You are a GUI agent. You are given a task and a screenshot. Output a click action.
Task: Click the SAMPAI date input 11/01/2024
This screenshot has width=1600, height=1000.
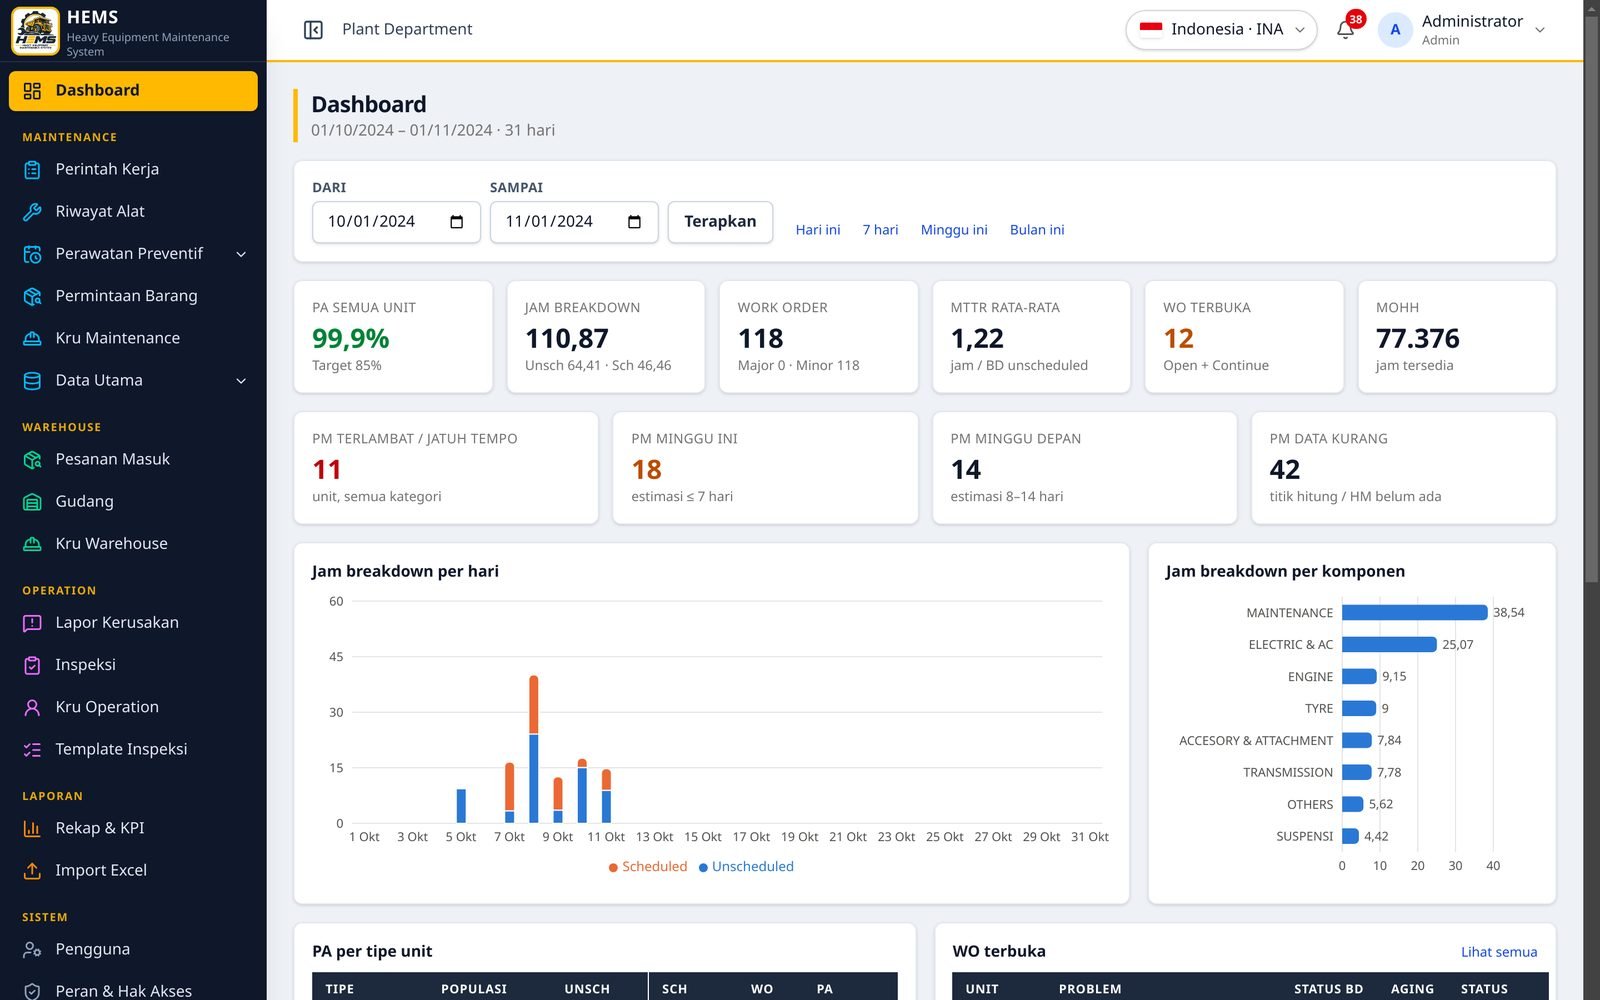pyautogui.click(x=574, y=222)
